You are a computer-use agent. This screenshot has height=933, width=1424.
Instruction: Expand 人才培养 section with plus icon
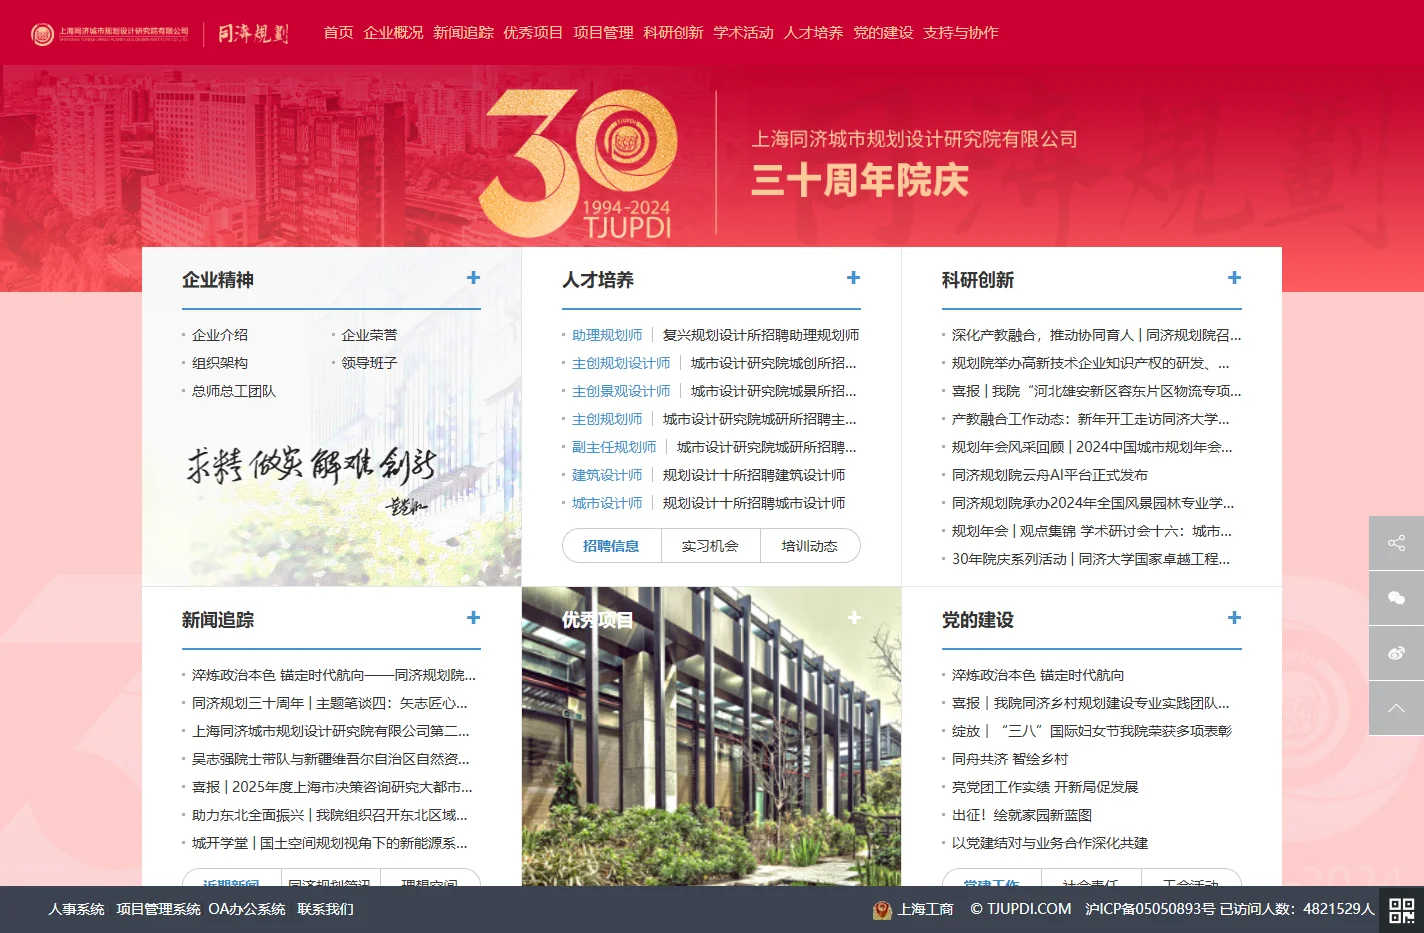(x=854, y=278)
